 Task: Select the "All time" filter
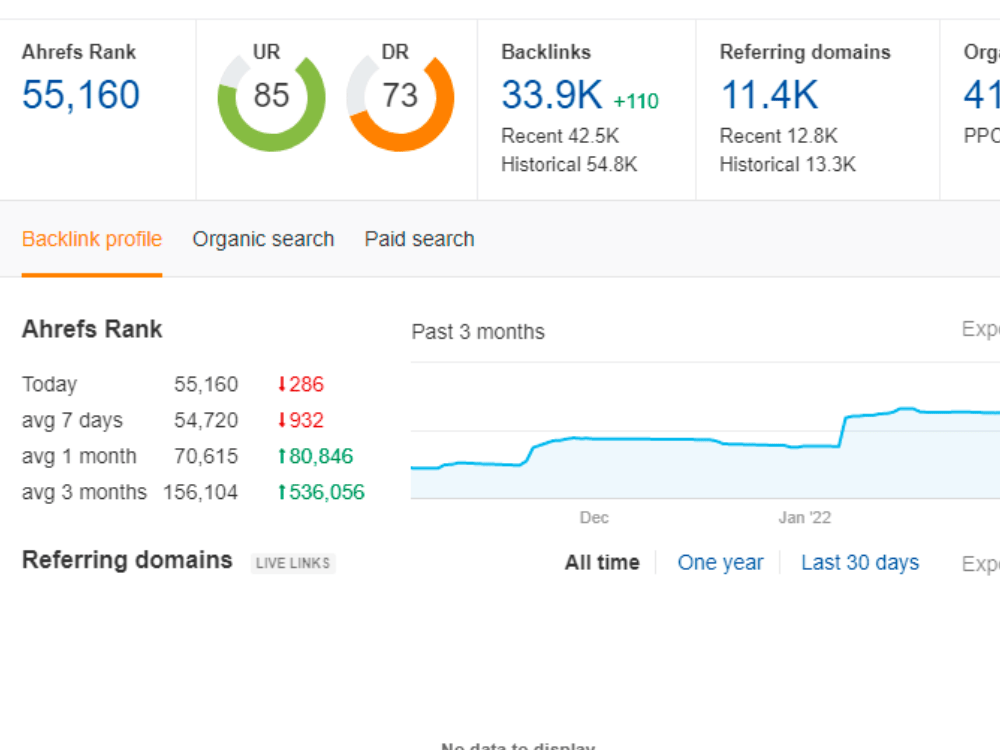click(x=601, y=562)
